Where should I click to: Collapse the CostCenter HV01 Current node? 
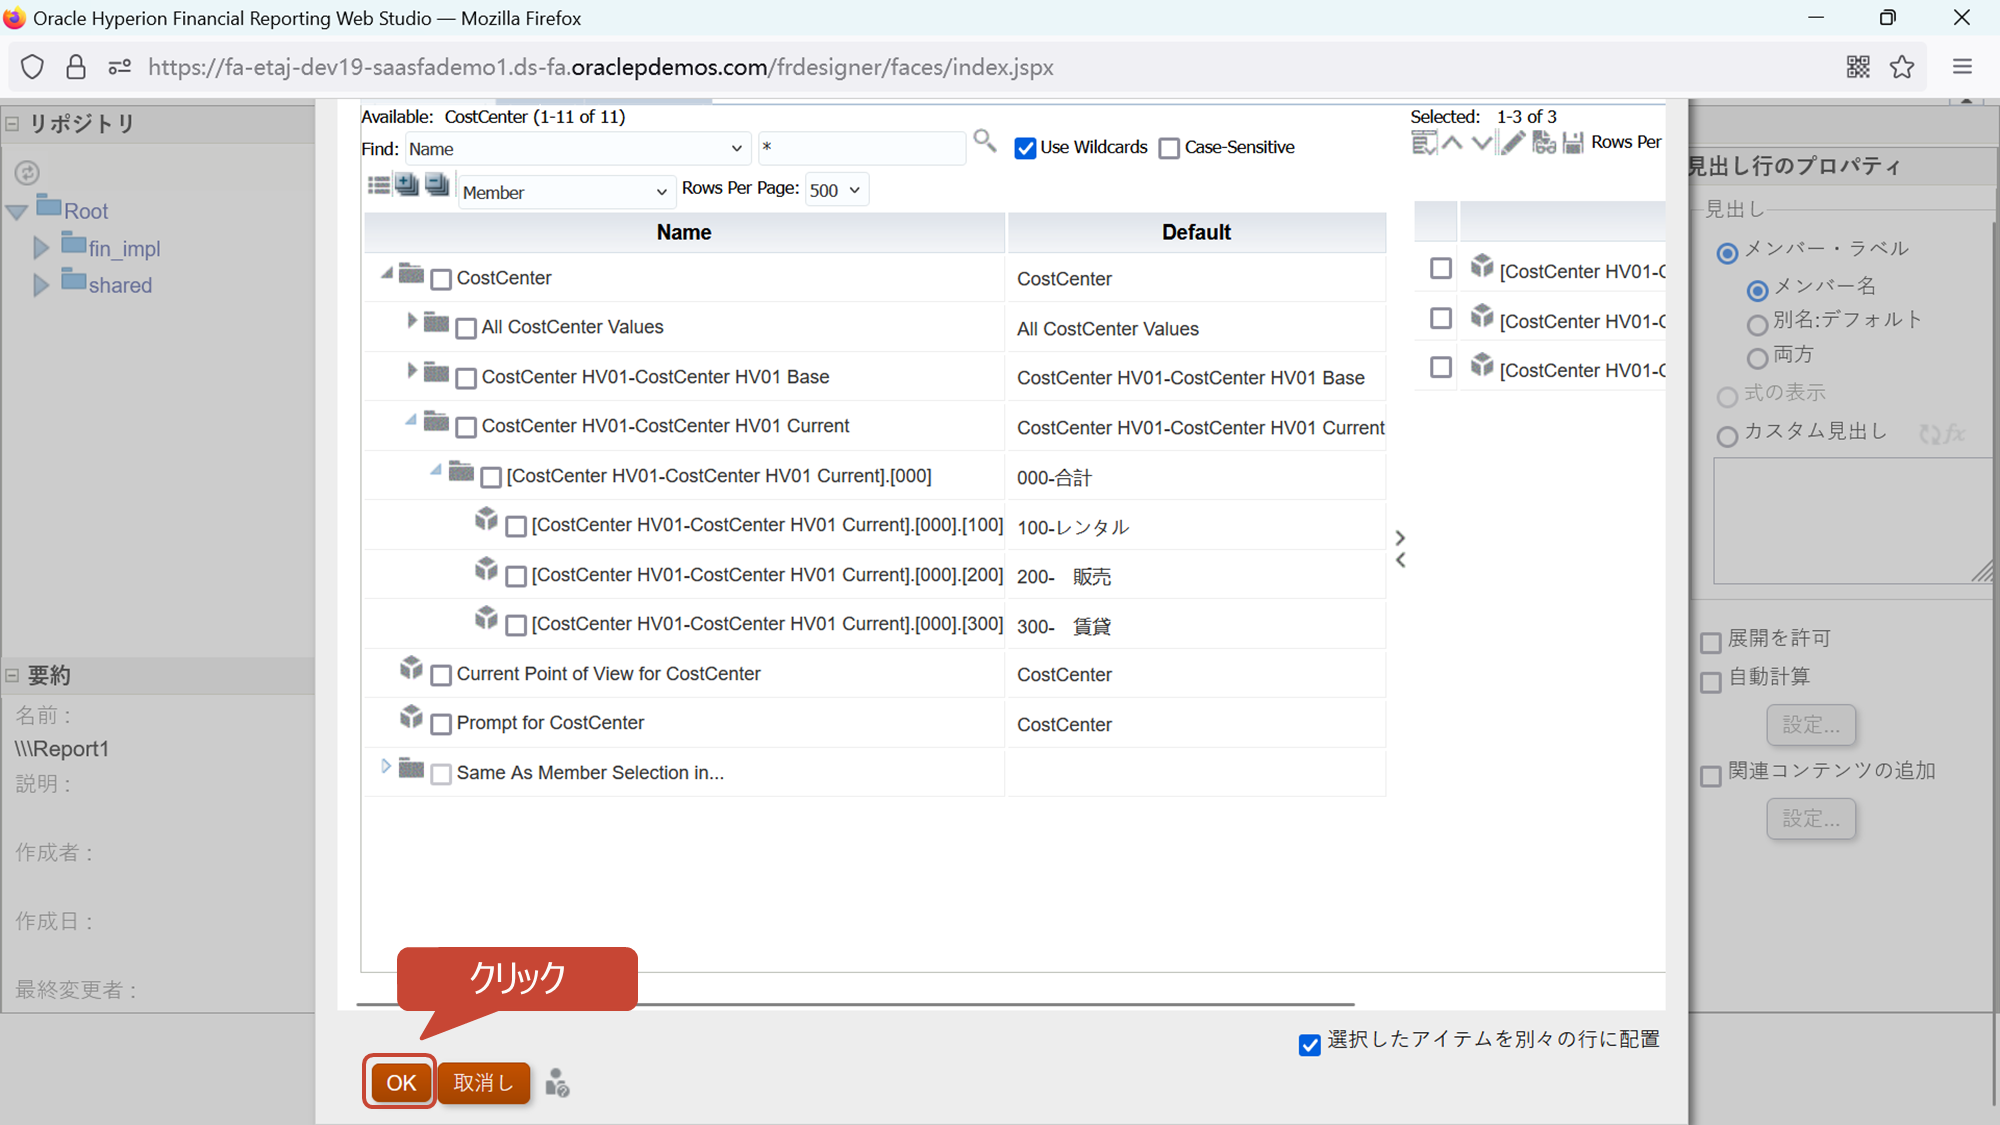(x=411, y=420)
